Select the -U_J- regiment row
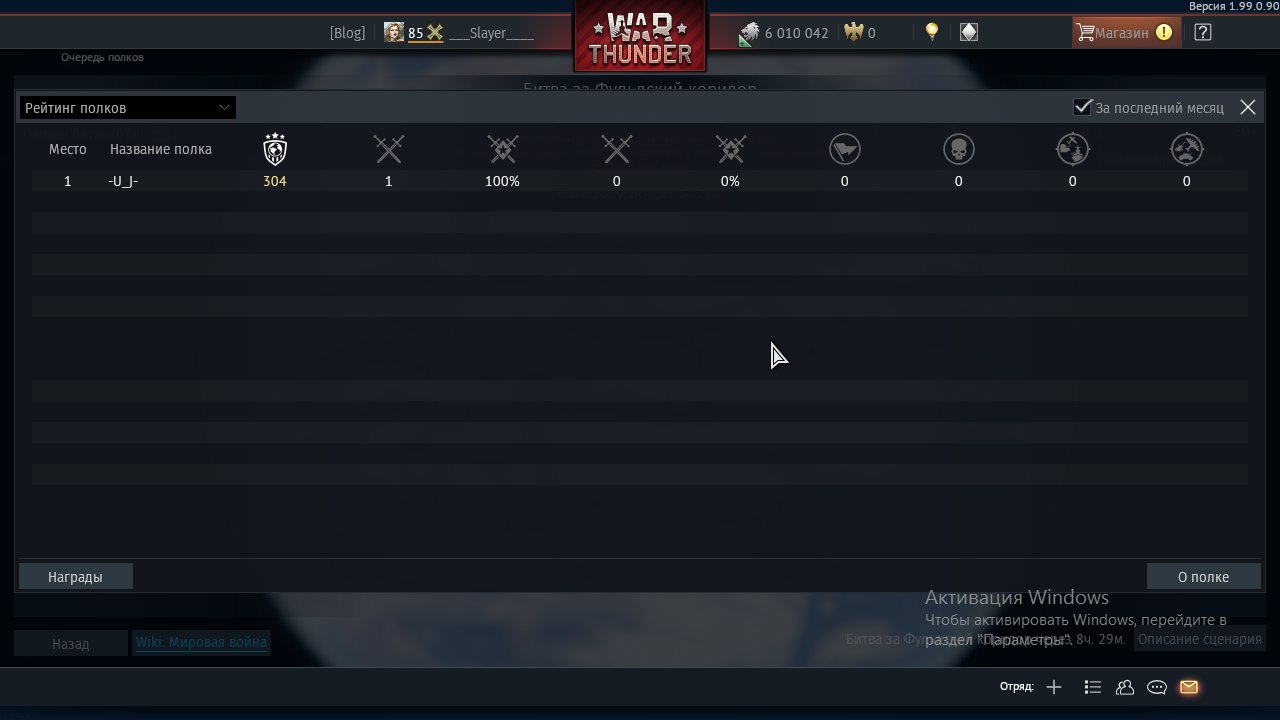The width and height of the screenshot is (1280, 720). tap(640, 181)
